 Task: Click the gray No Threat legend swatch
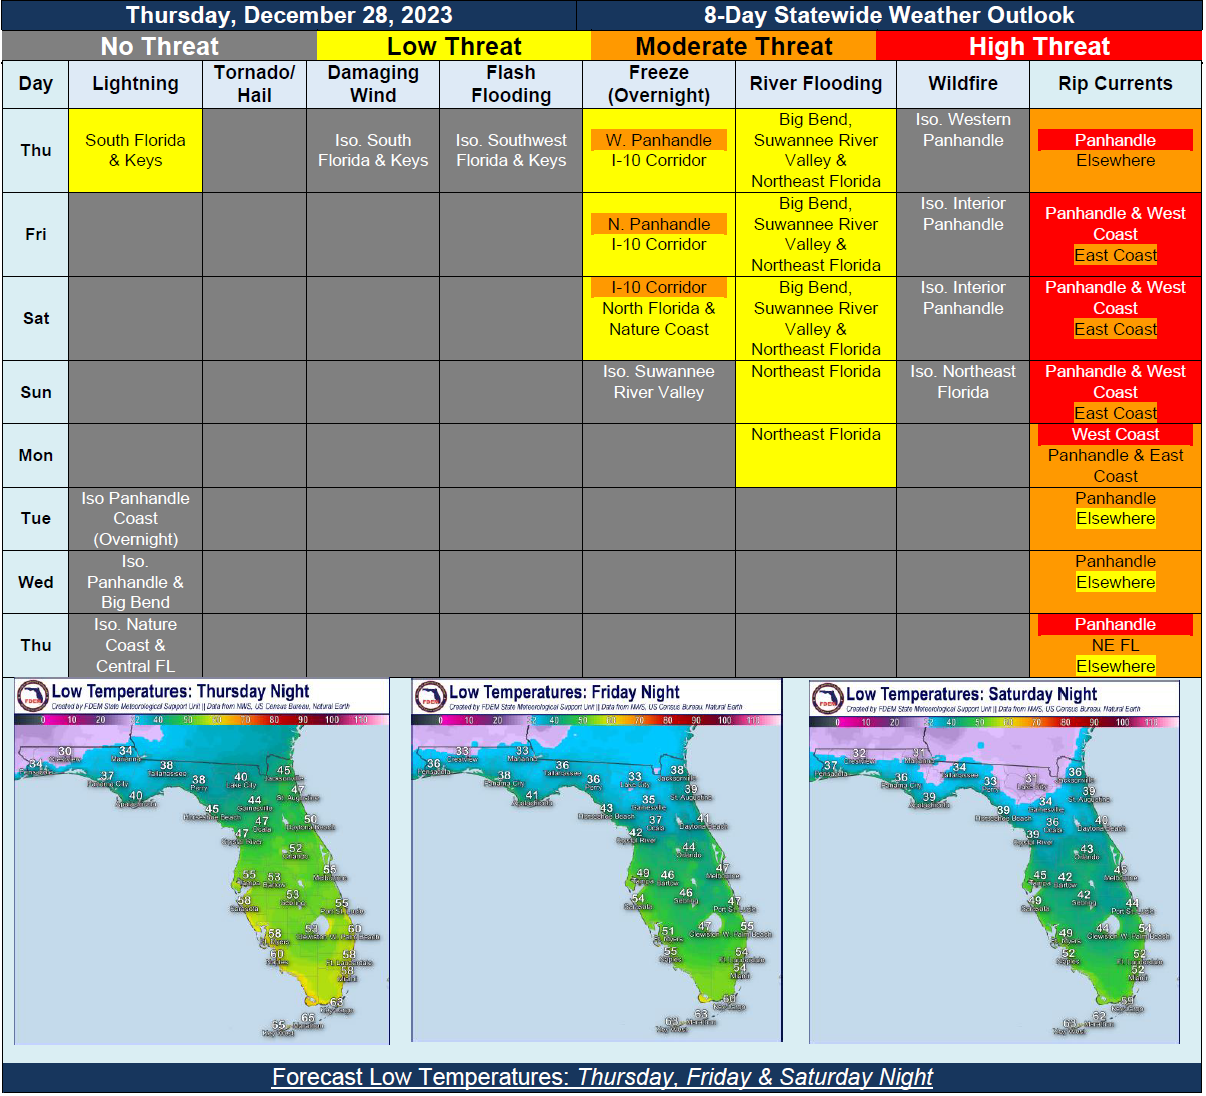pyautogui.click(x=157, y=46)
